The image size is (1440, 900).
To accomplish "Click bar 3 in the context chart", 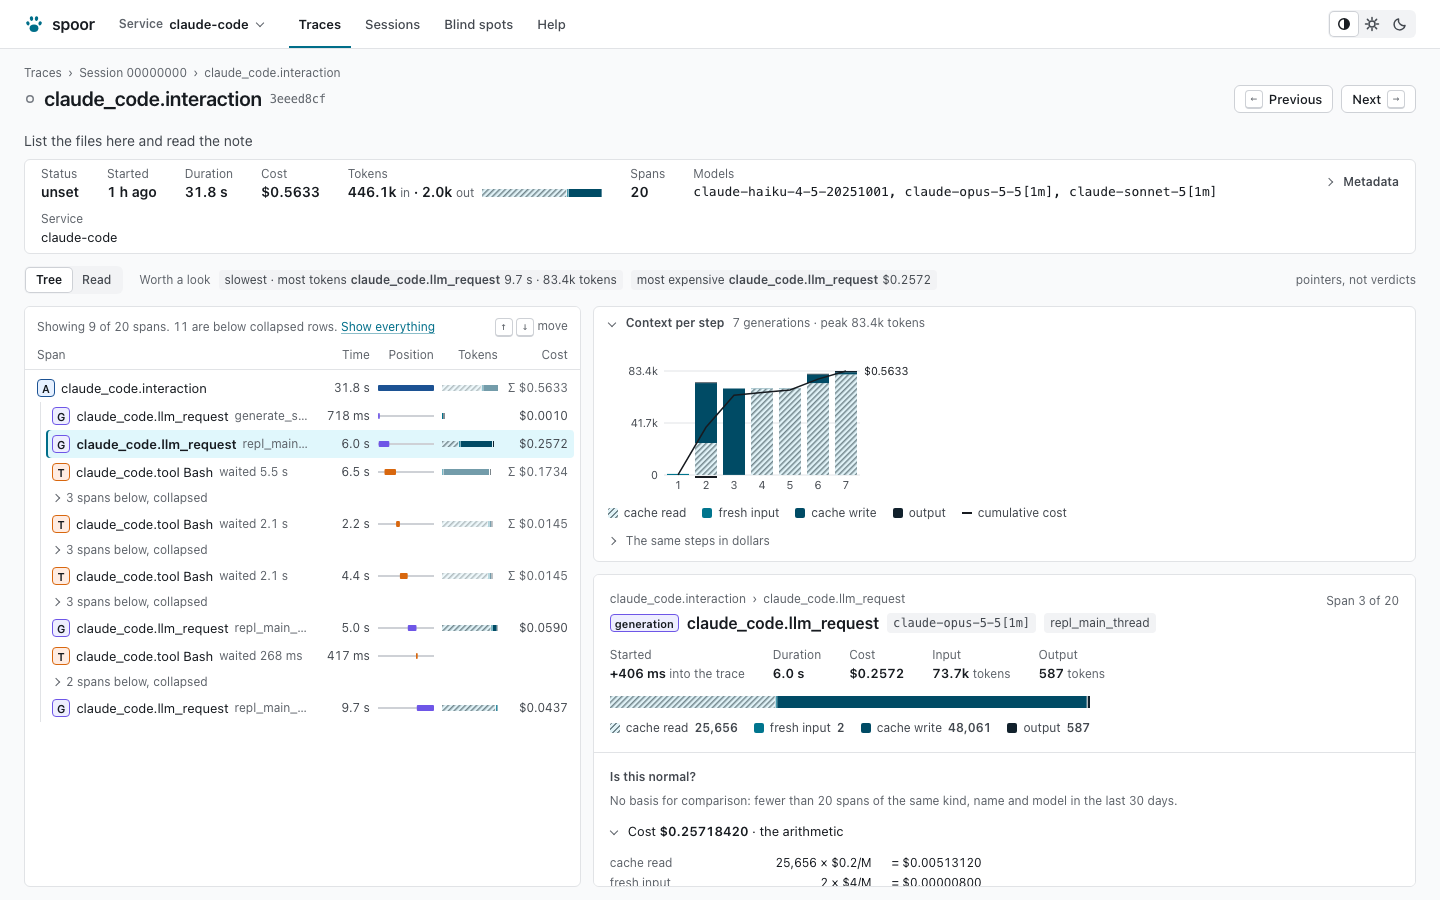I will pos(734,432).
